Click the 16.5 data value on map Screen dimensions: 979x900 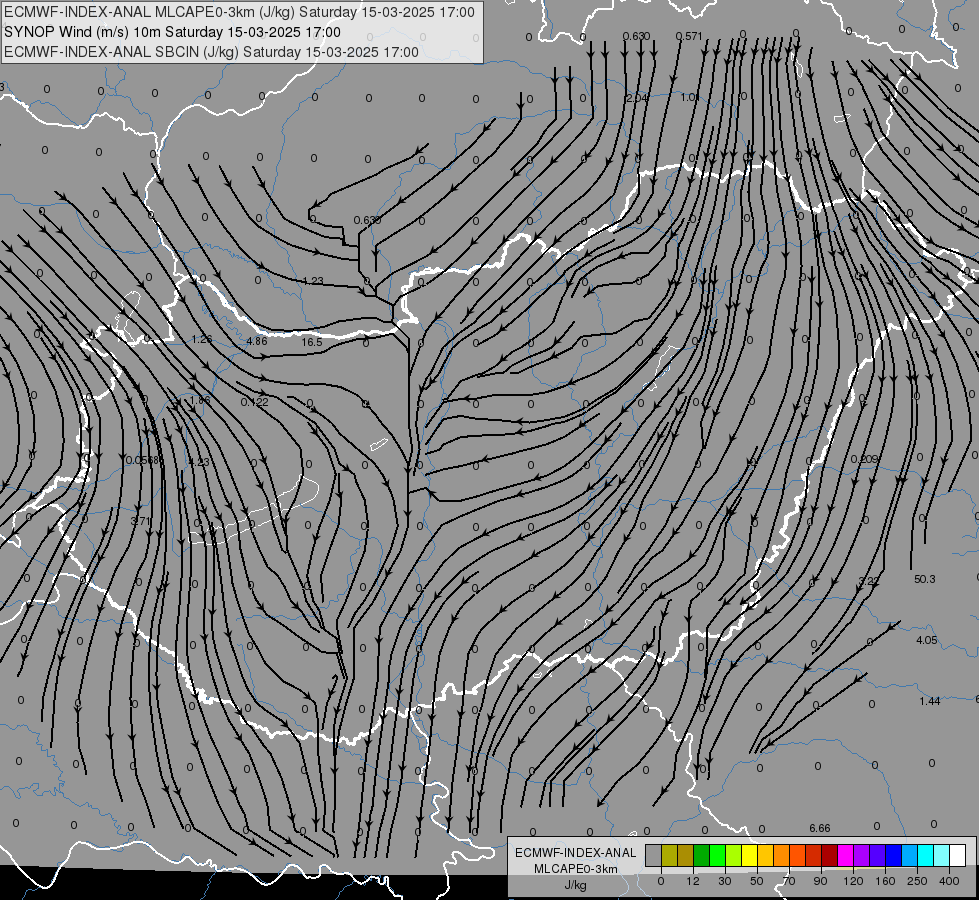312,342
